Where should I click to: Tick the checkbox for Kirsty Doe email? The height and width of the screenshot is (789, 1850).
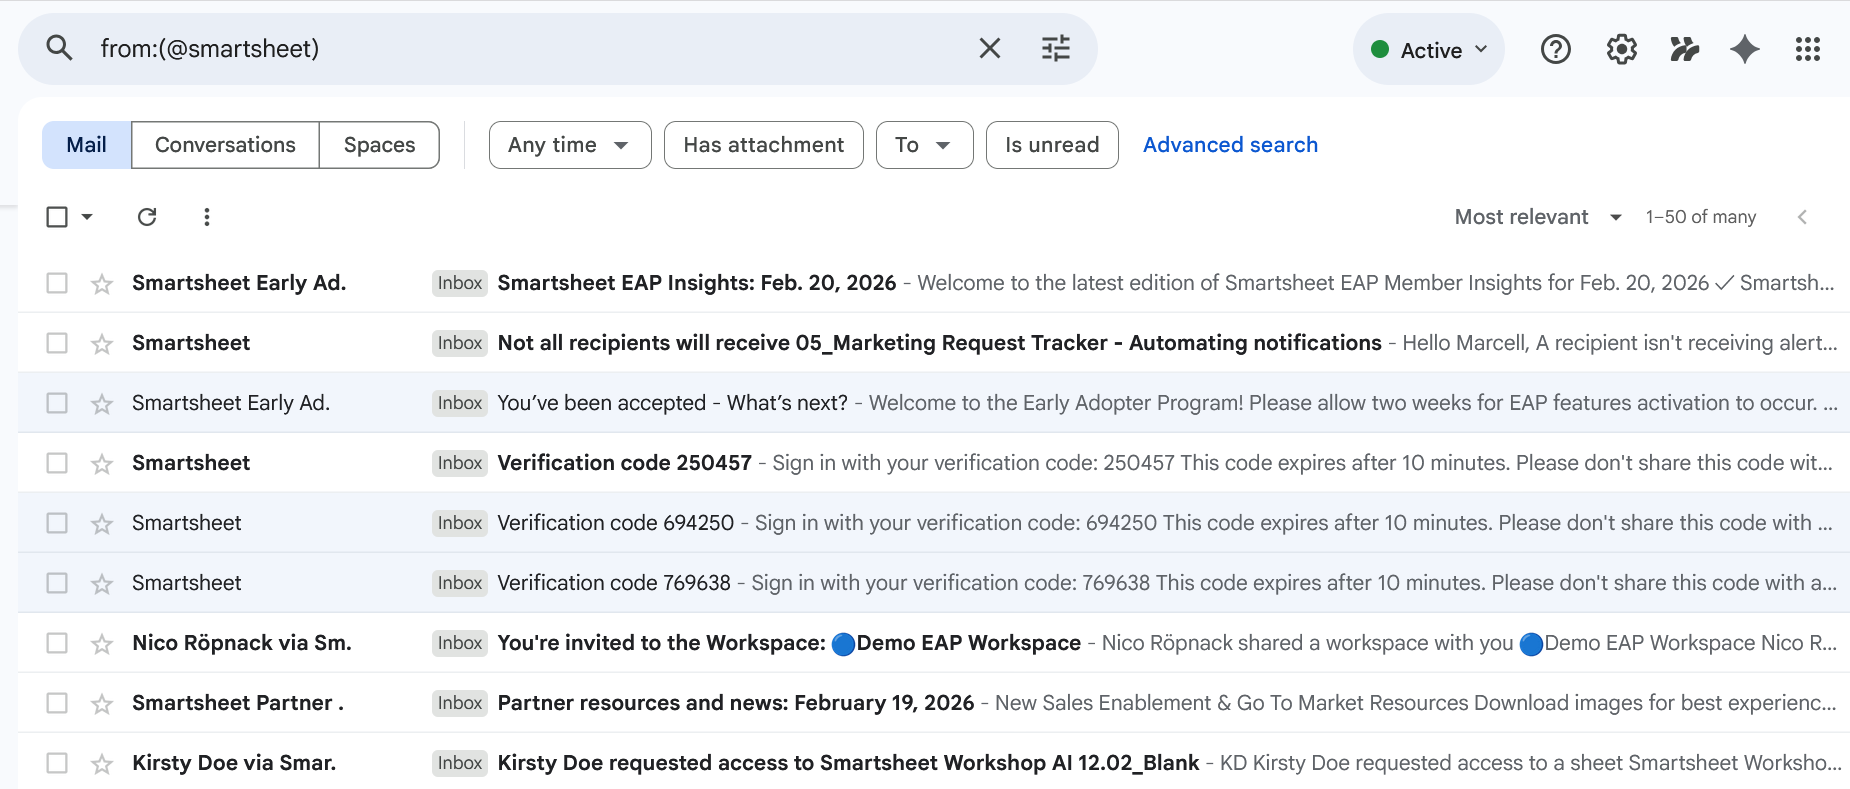(57, 763)
